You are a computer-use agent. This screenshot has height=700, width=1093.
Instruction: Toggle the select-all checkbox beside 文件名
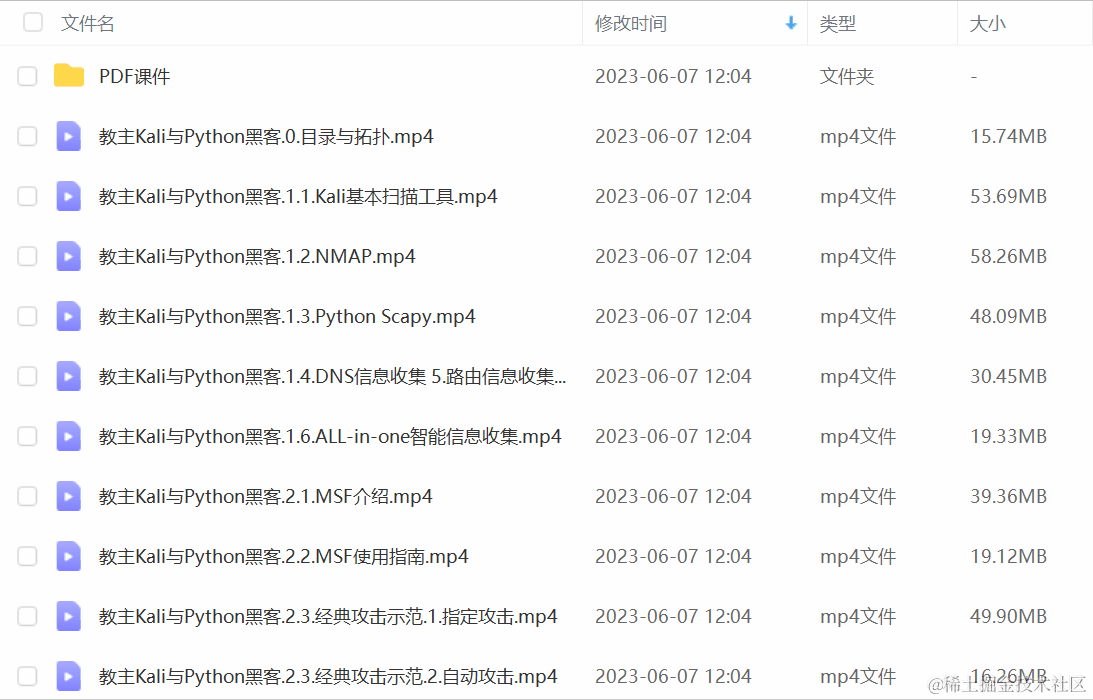(33, 22)
